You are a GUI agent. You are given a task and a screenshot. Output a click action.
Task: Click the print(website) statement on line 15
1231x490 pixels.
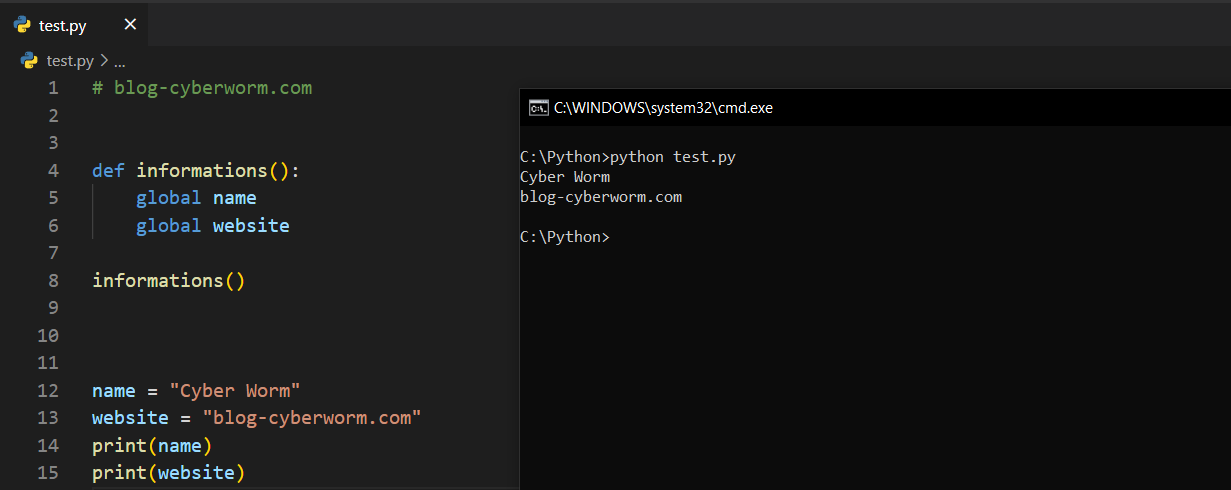pyautogui.click(x=168, y=472)
